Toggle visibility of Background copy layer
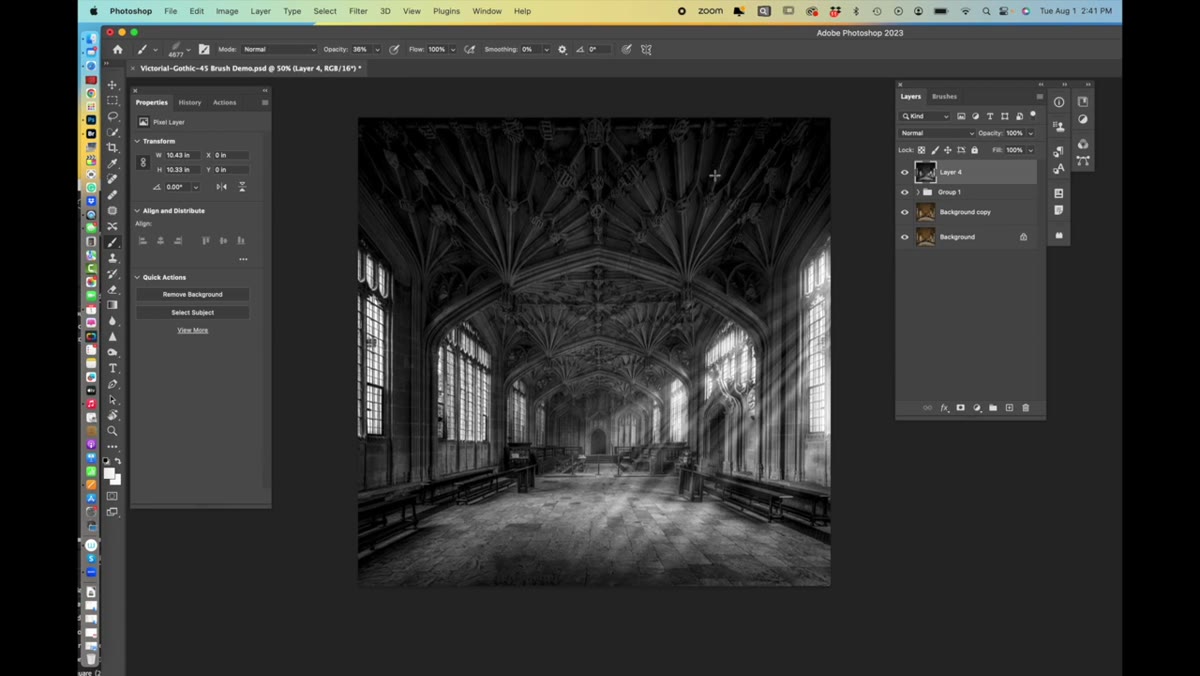The width and height of the screenshot is (1200, 676). pos(905,212)
